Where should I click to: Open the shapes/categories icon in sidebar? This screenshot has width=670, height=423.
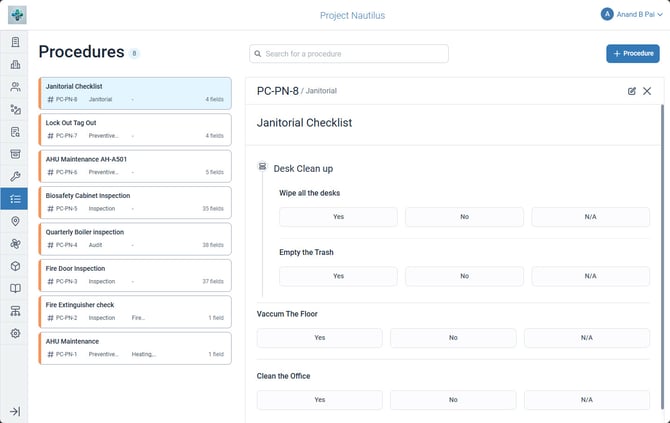tap(15, 109)
